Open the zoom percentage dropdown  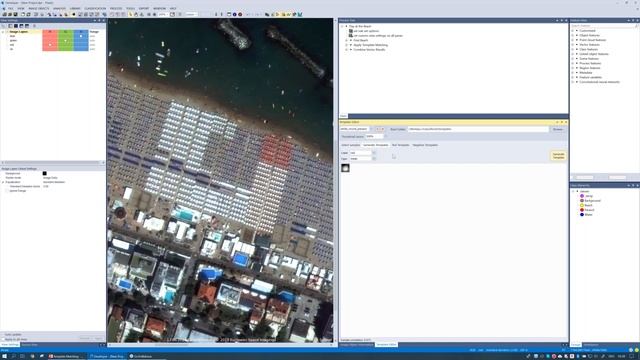(x=168, y=14)
